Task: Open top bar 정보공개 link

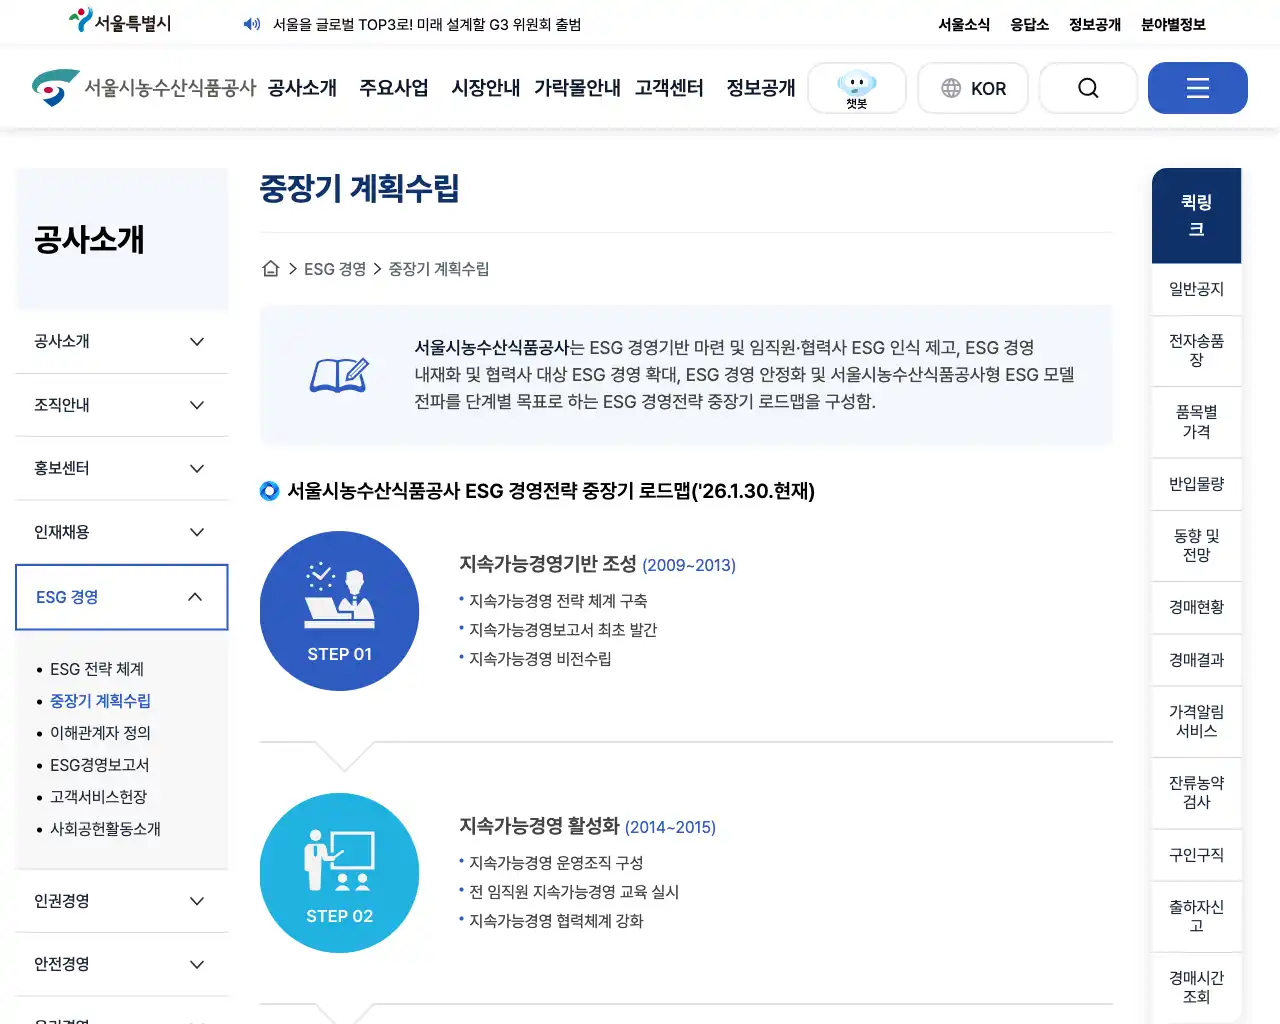Action: coord(1095,24)
